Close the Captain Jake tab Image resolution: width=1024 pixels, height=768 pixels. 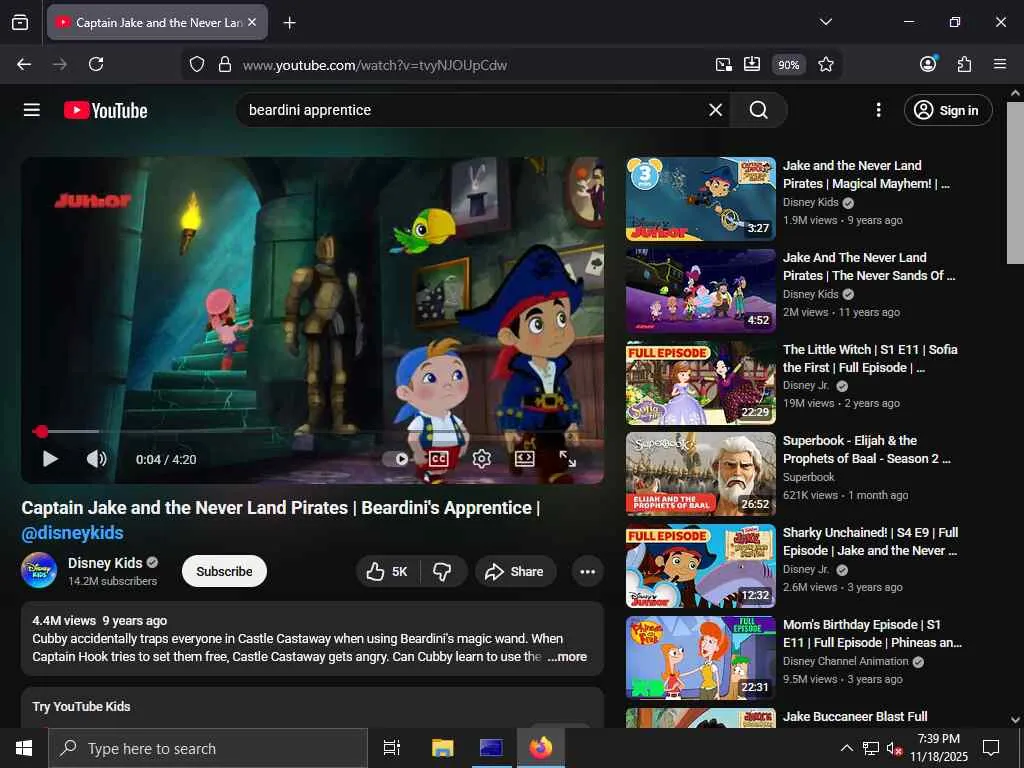(x=253, y=22)
